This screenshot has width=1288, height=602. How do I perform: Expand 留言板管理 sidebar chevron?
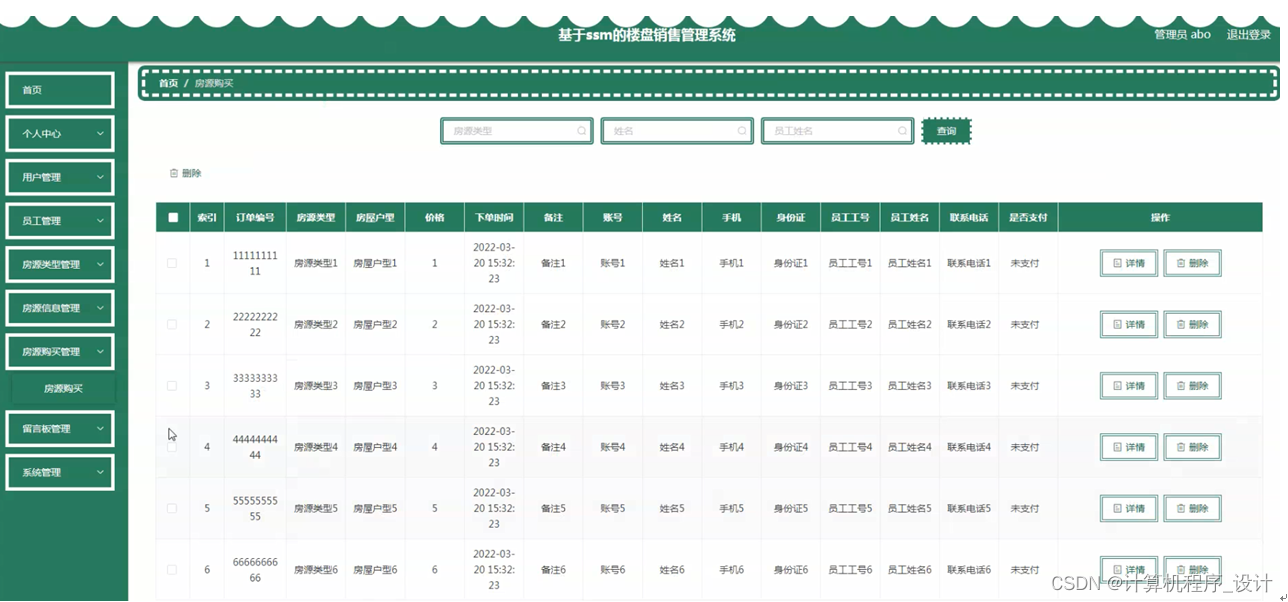click(100, 429)
